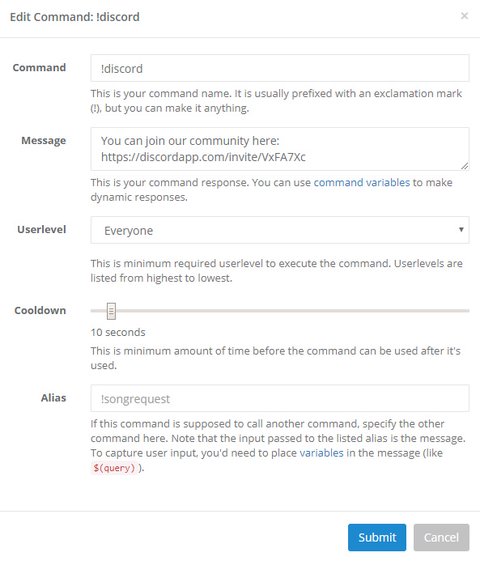The image size is (480, 561).
Task: Click the Command field label
Action: [x=39, y=67]
